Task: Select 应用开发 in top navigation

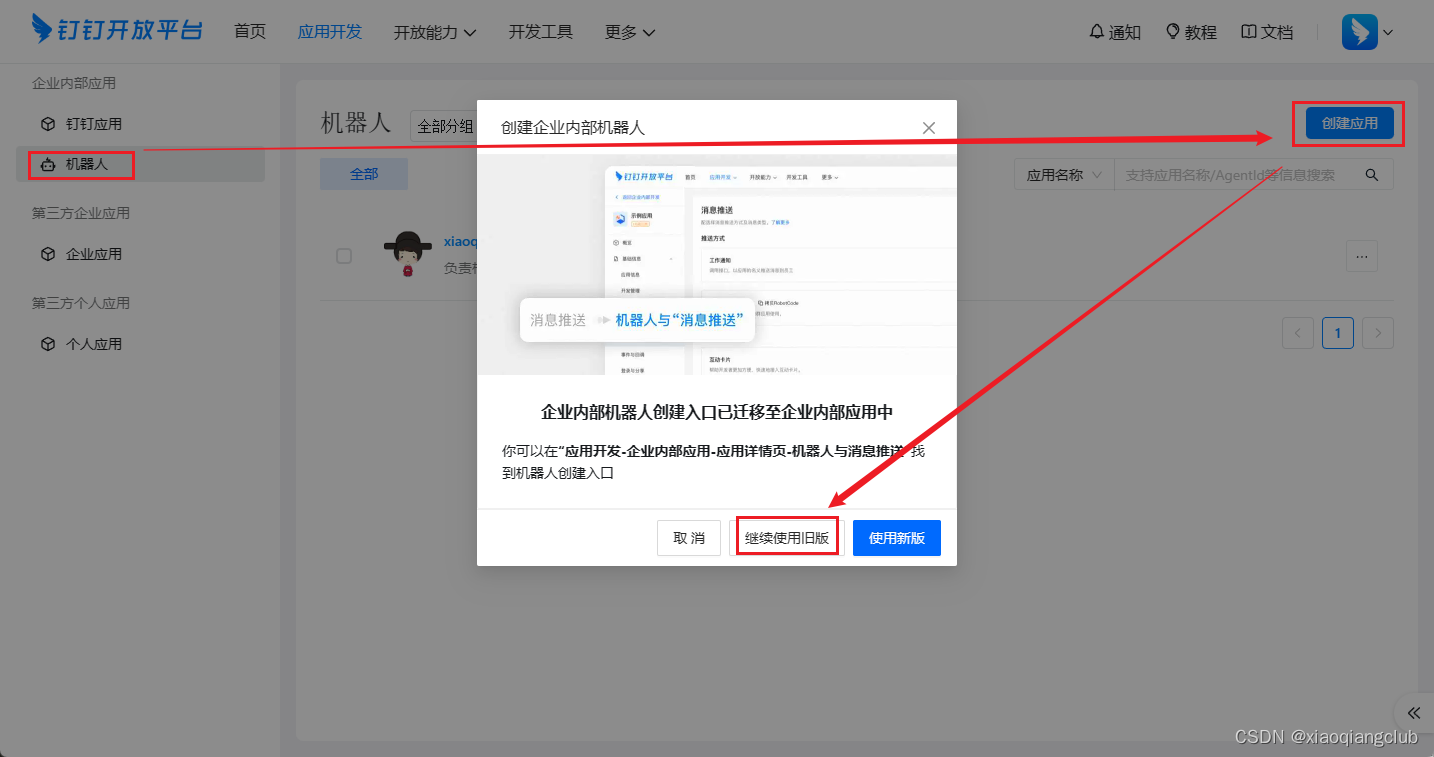Action: 330,32
